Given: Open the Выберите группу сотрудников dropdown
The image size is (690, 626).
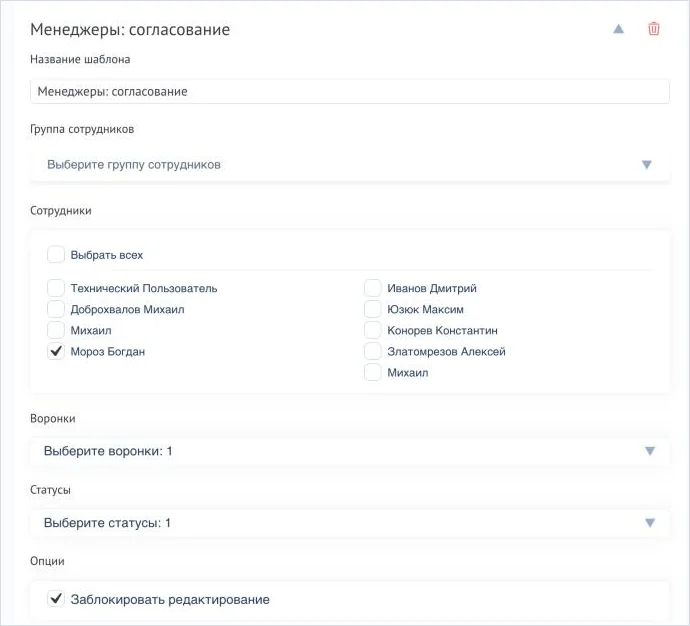Looking at the screenshot, I should pos(350,165).
